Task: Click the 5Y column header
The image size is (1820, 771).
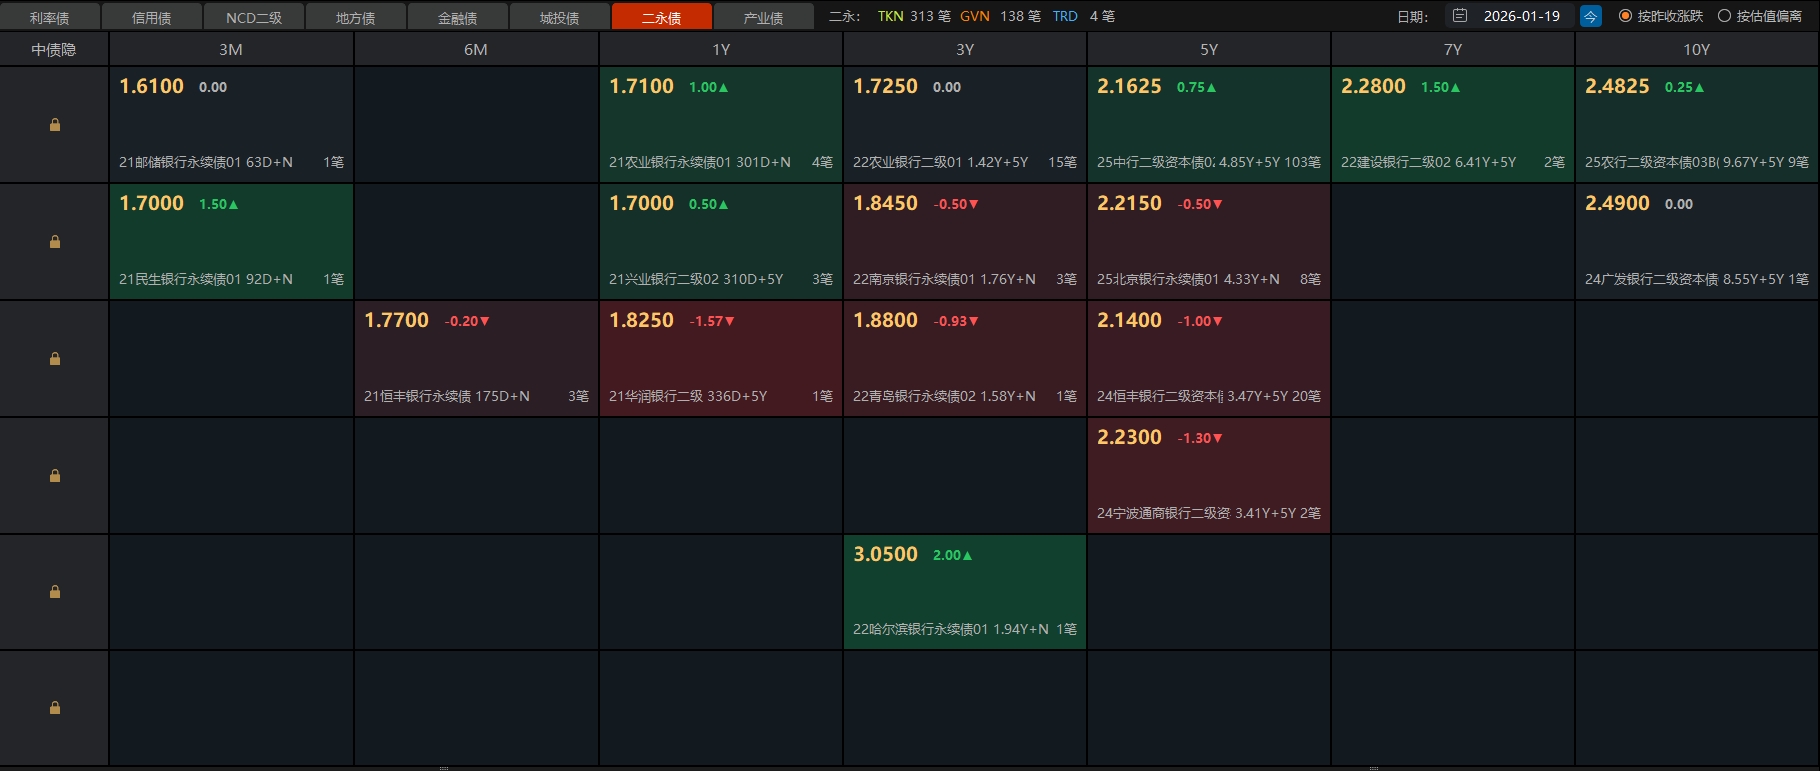Action: point(1209,49)
